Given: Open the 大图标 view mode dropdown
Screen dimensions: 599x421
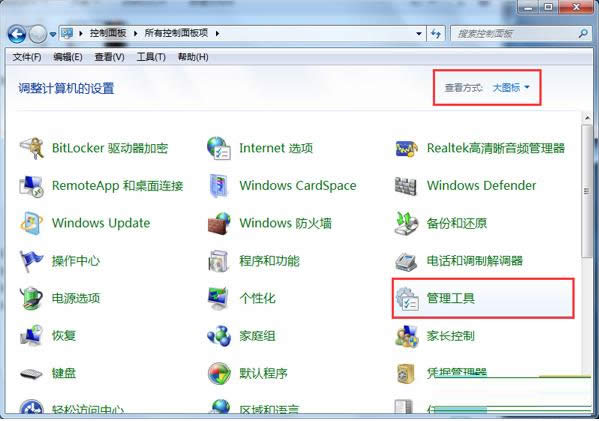Looking at the screenshot, I should point(511,88).
